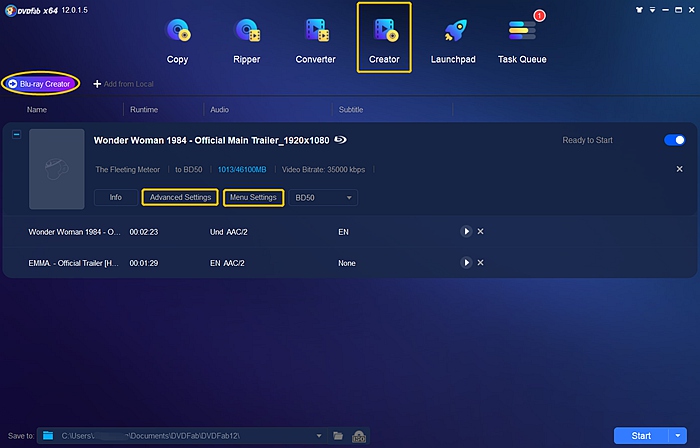700x448 pixels.
Task: Open Advanced Settings
Action: pos(180,197)
